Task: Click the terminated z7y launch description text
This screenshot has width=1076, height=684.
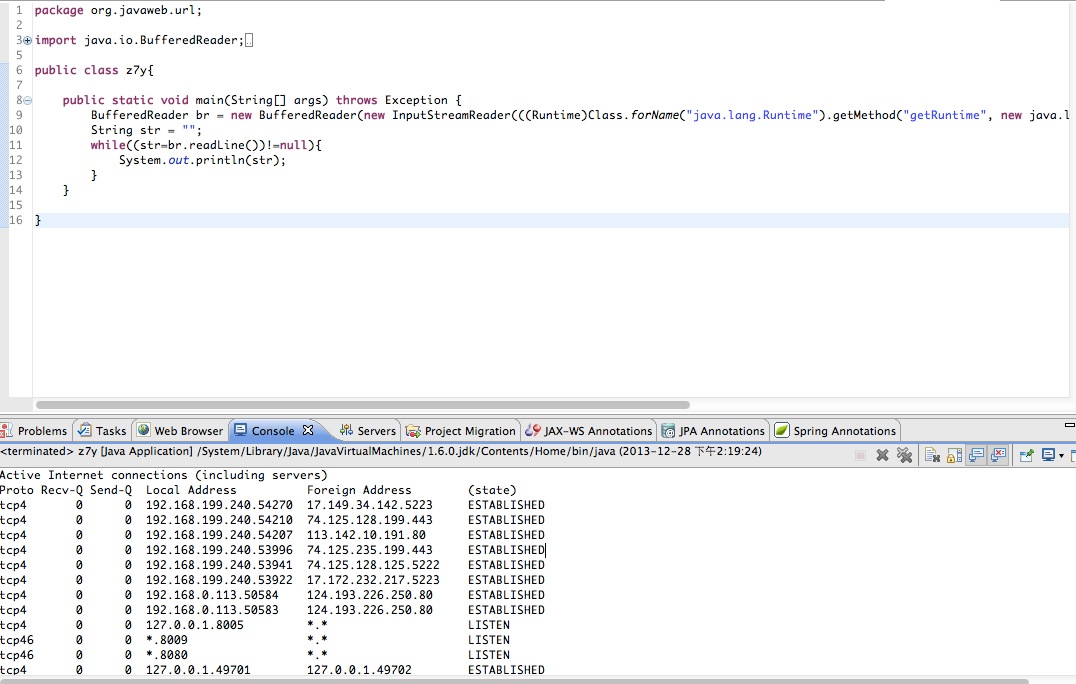Action: (381, 451)
